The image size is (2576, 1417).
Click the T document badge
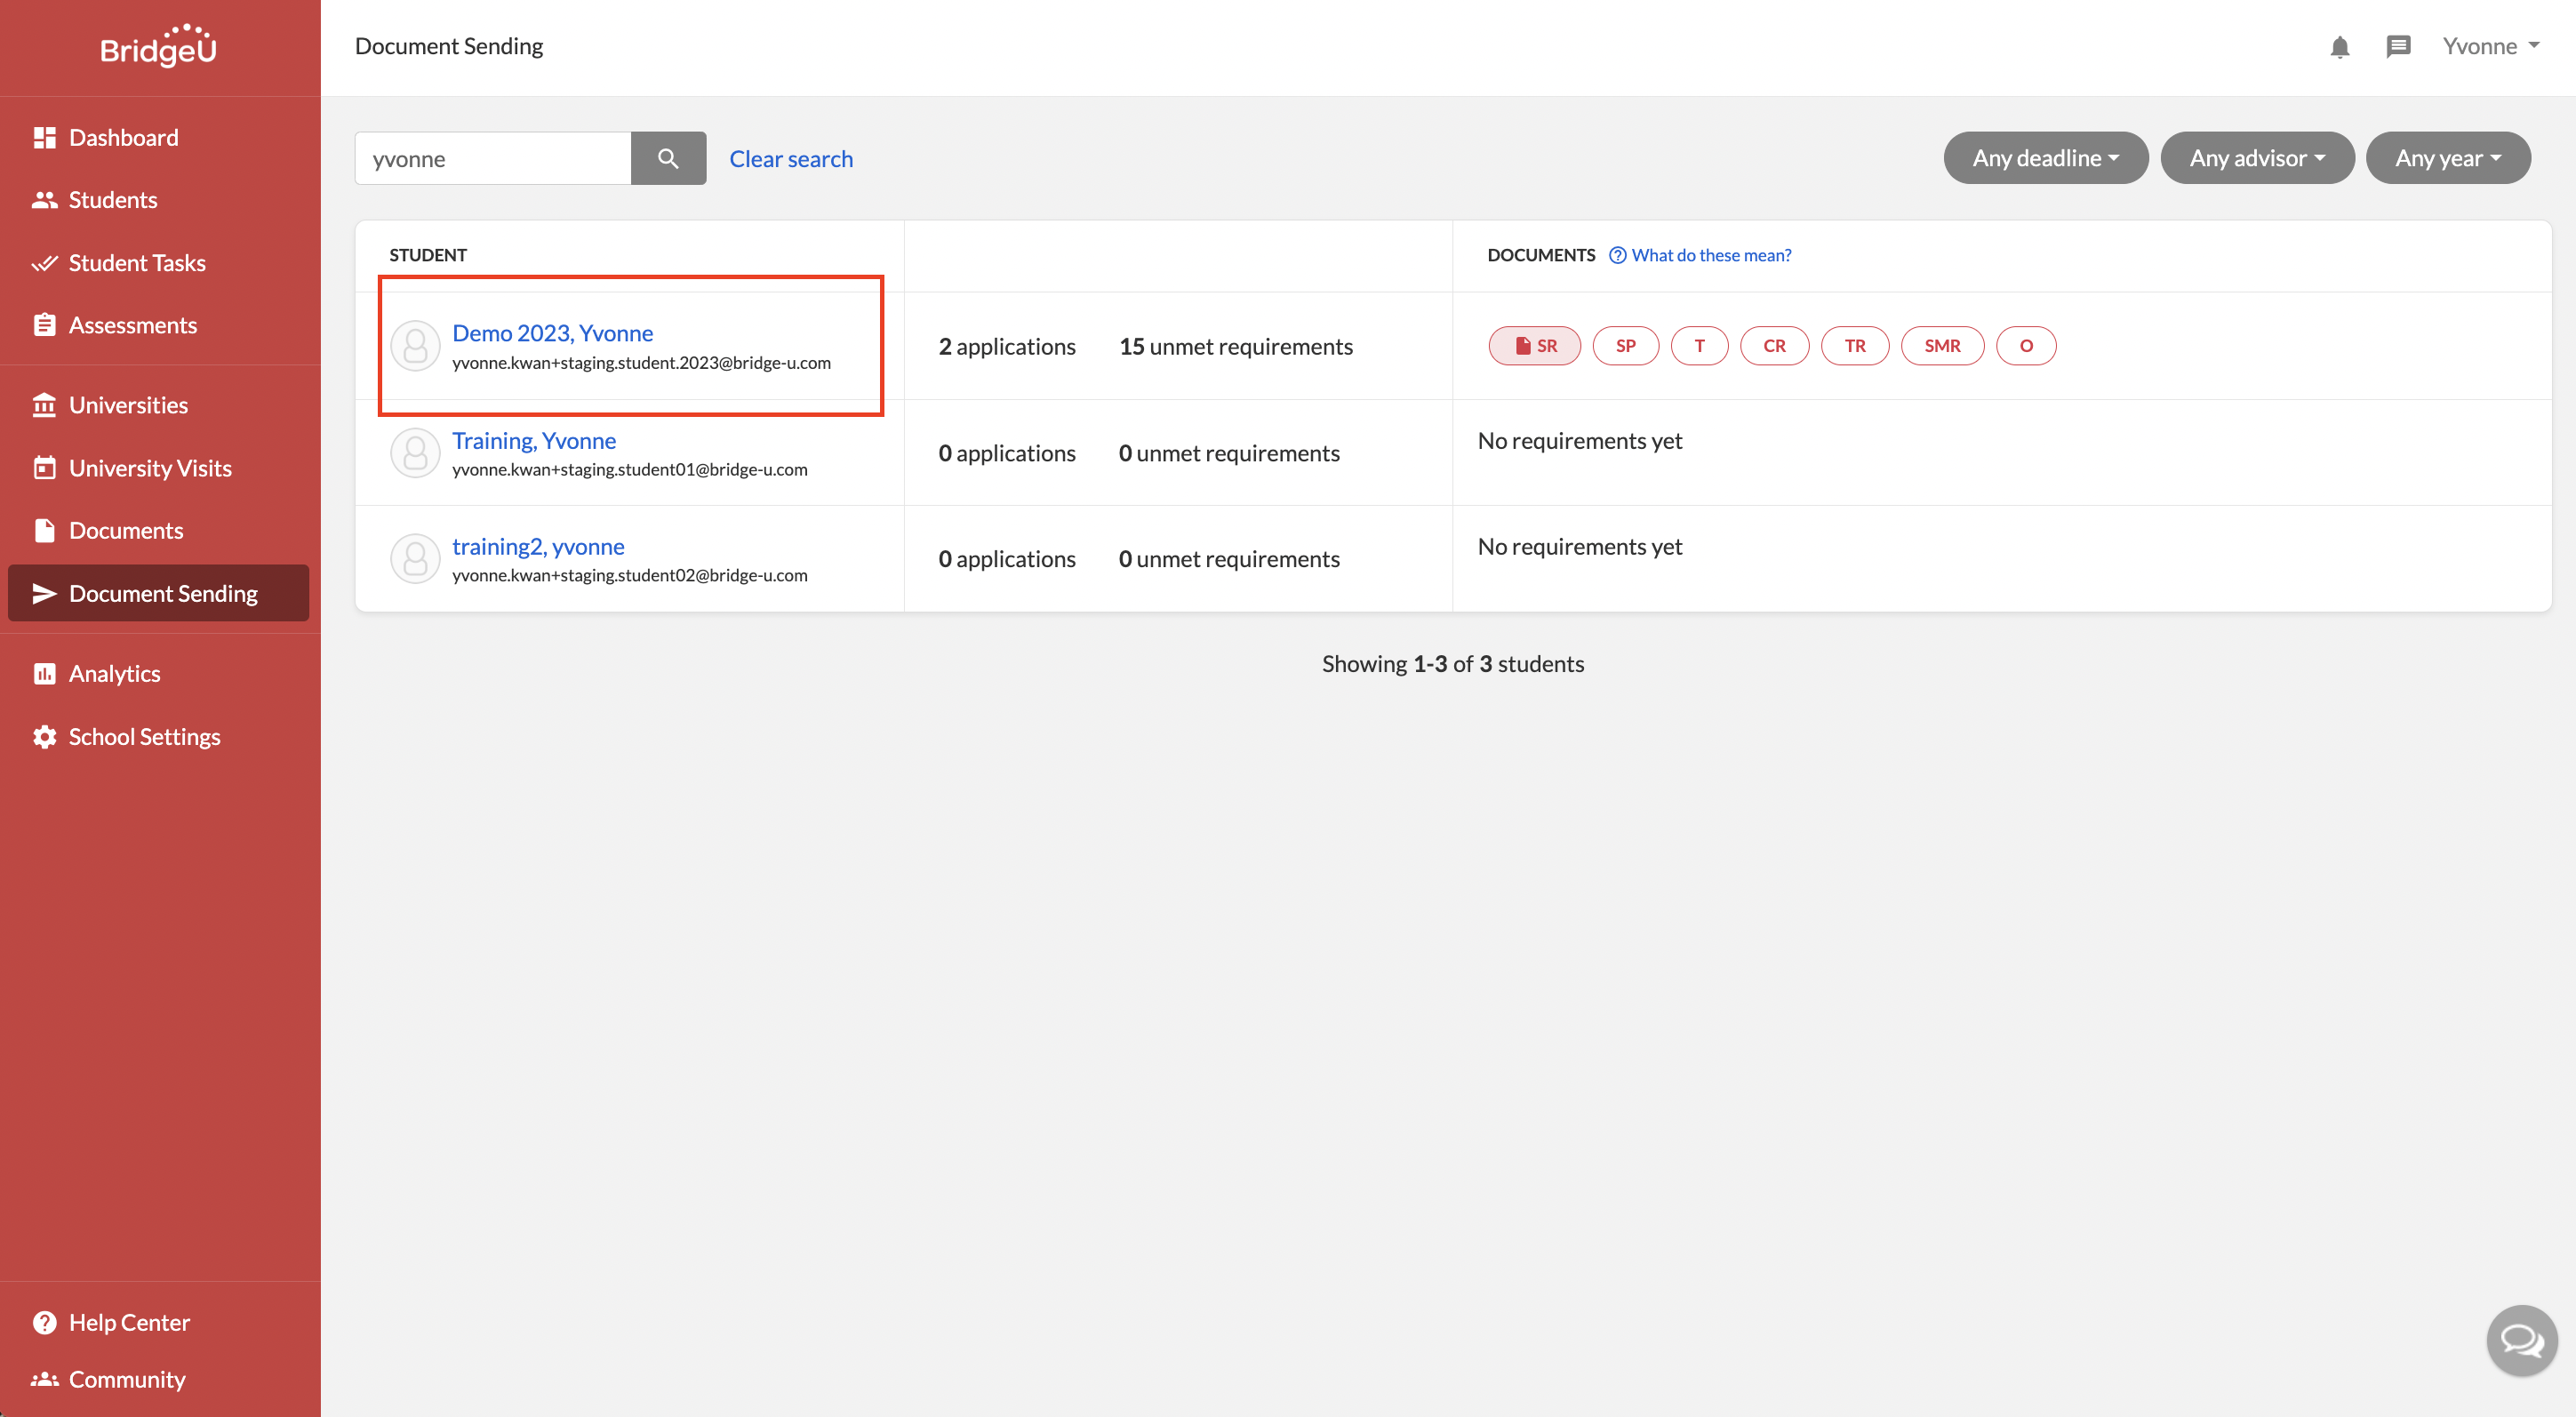coord(1699,346)
